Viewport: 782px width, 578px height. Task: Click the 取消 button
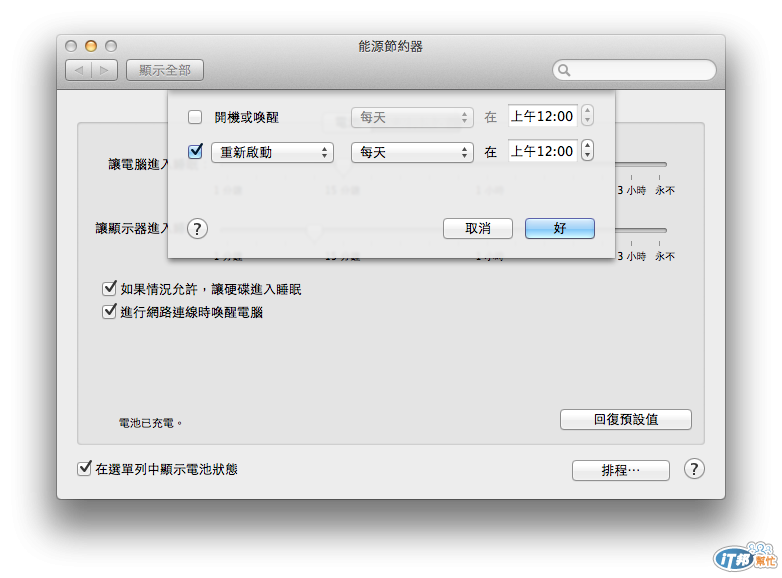[478, 228]
